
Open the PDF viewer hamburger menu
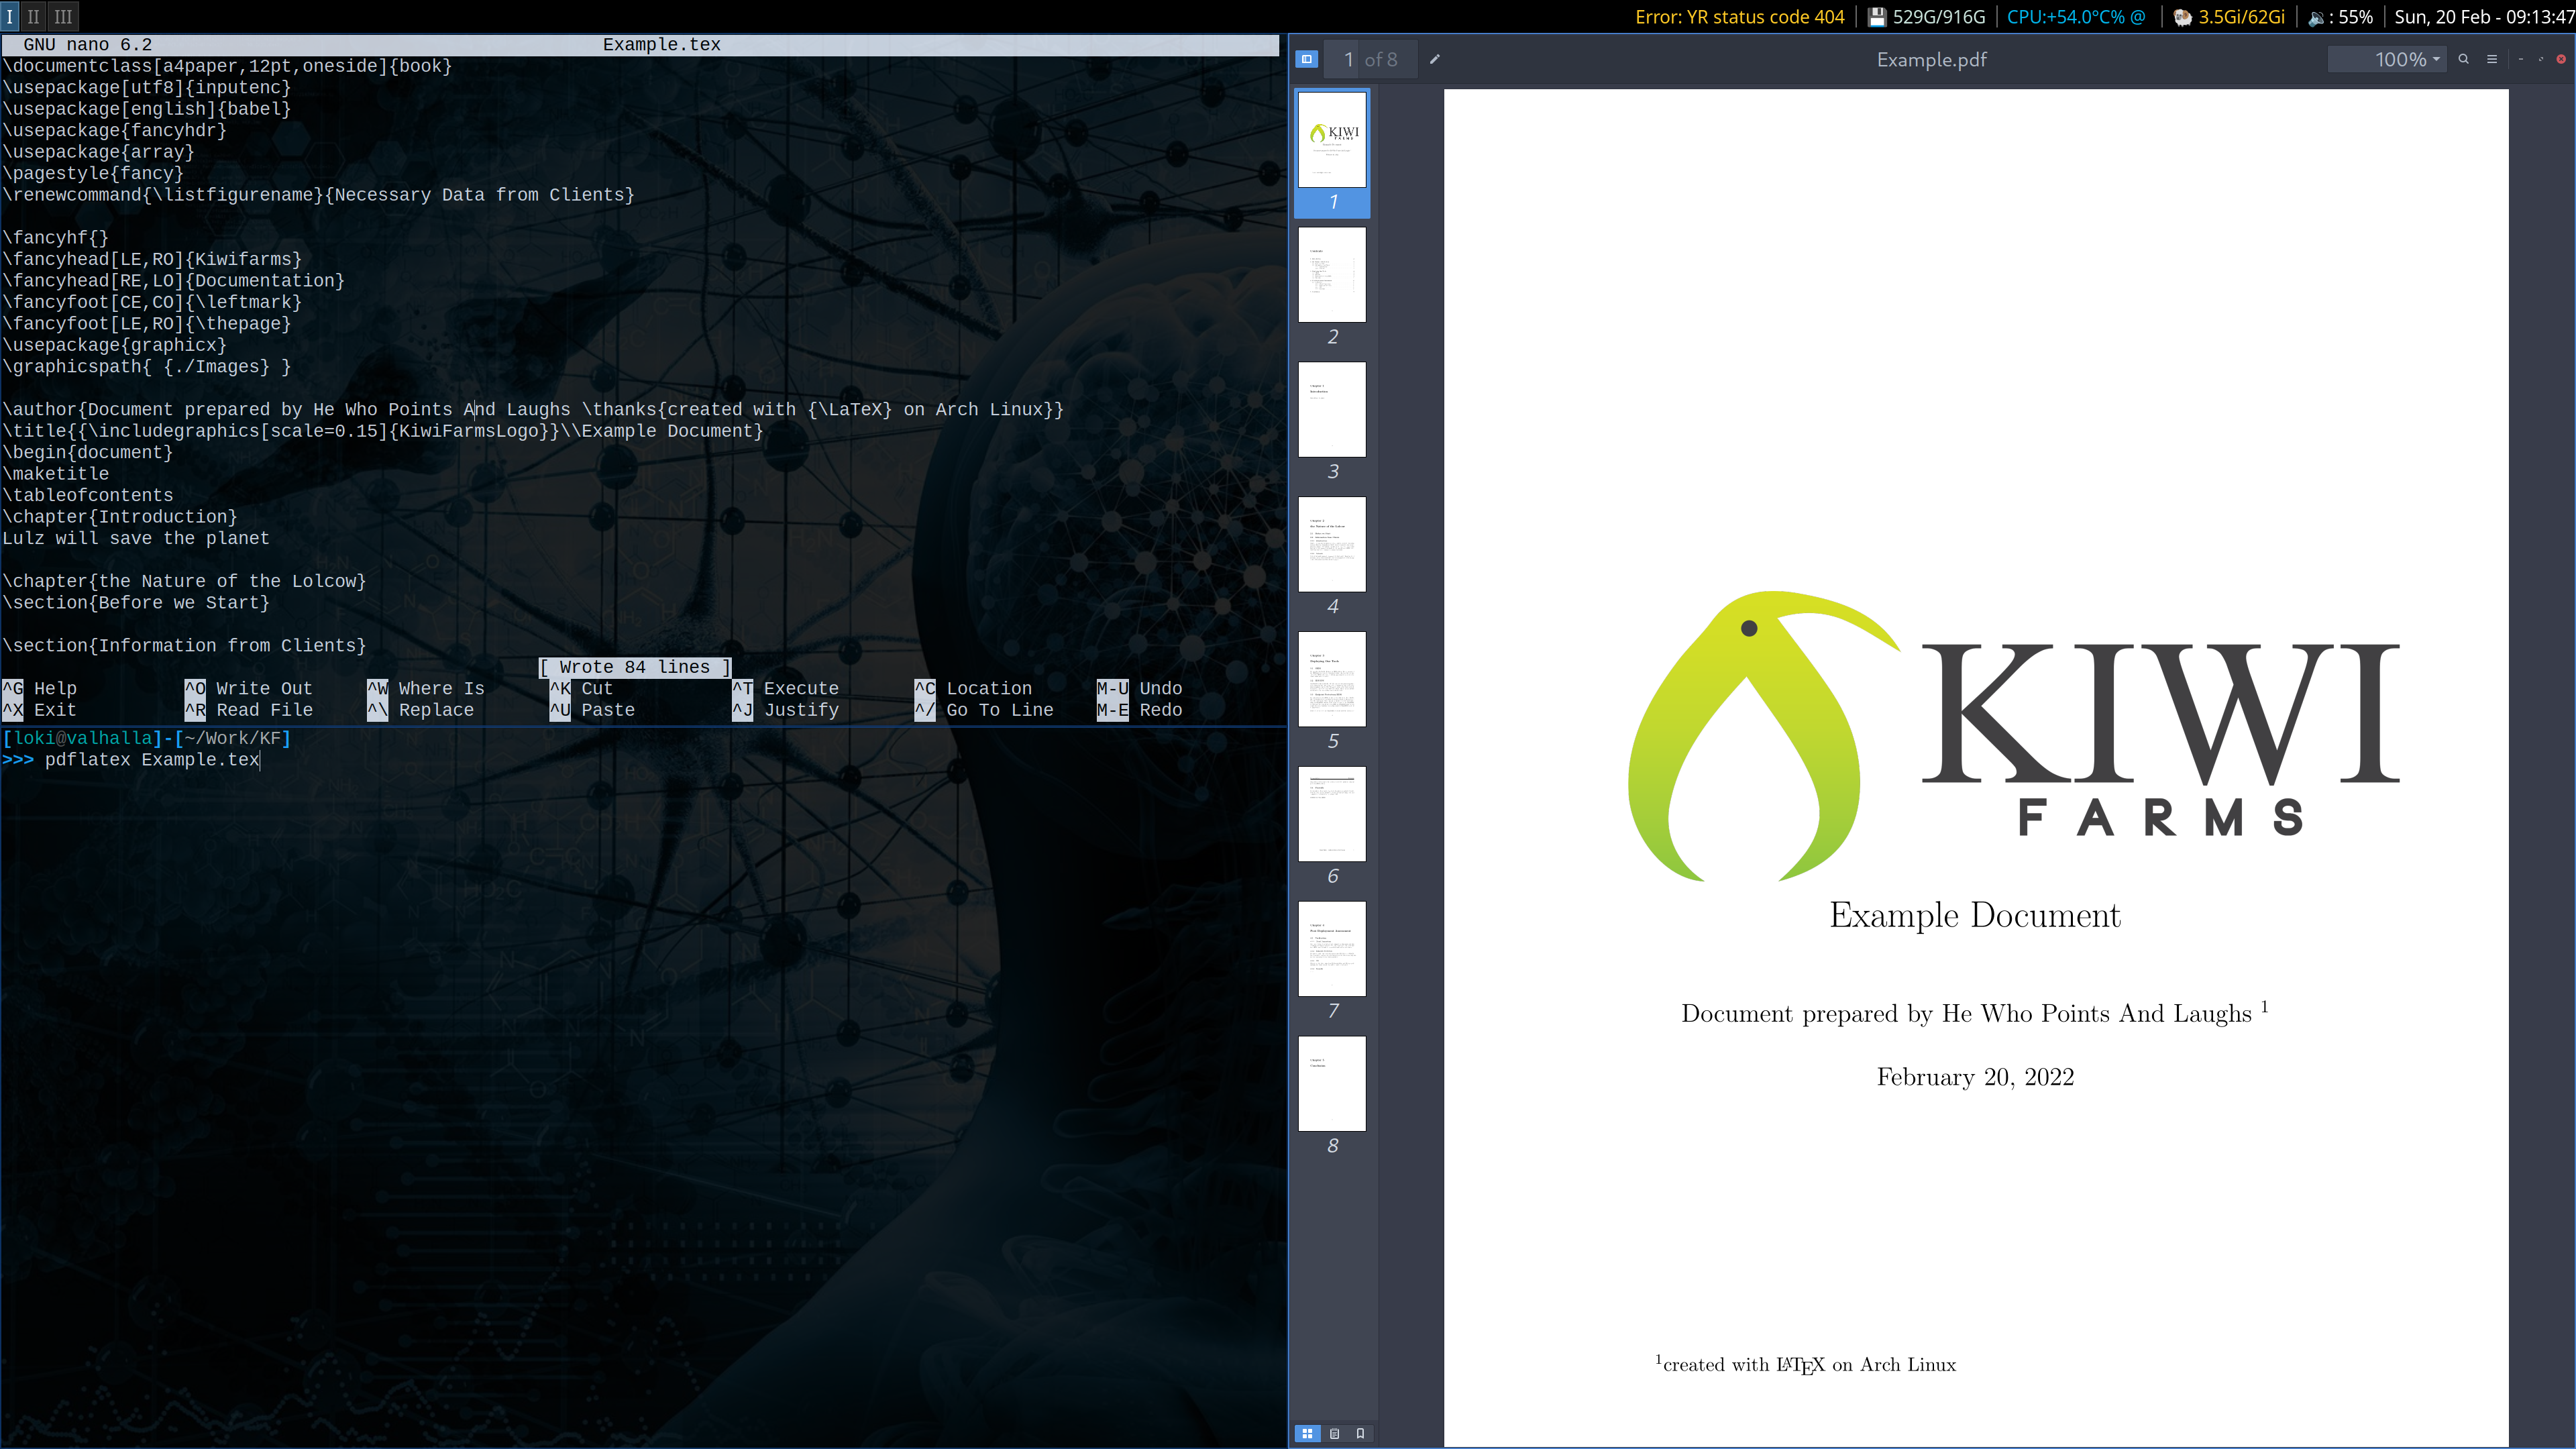click(2492, 59)
